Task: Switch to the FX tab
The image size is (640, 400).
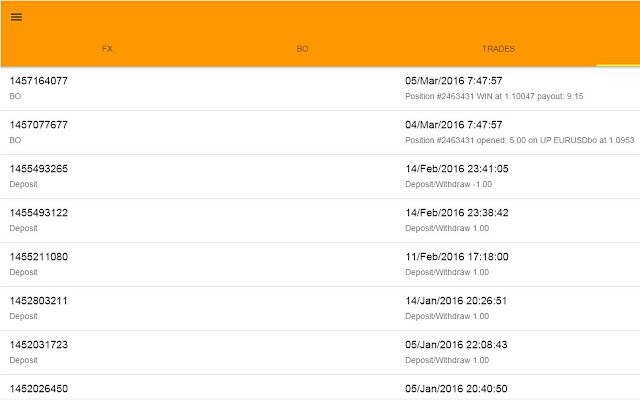Action: coord(107,49)
